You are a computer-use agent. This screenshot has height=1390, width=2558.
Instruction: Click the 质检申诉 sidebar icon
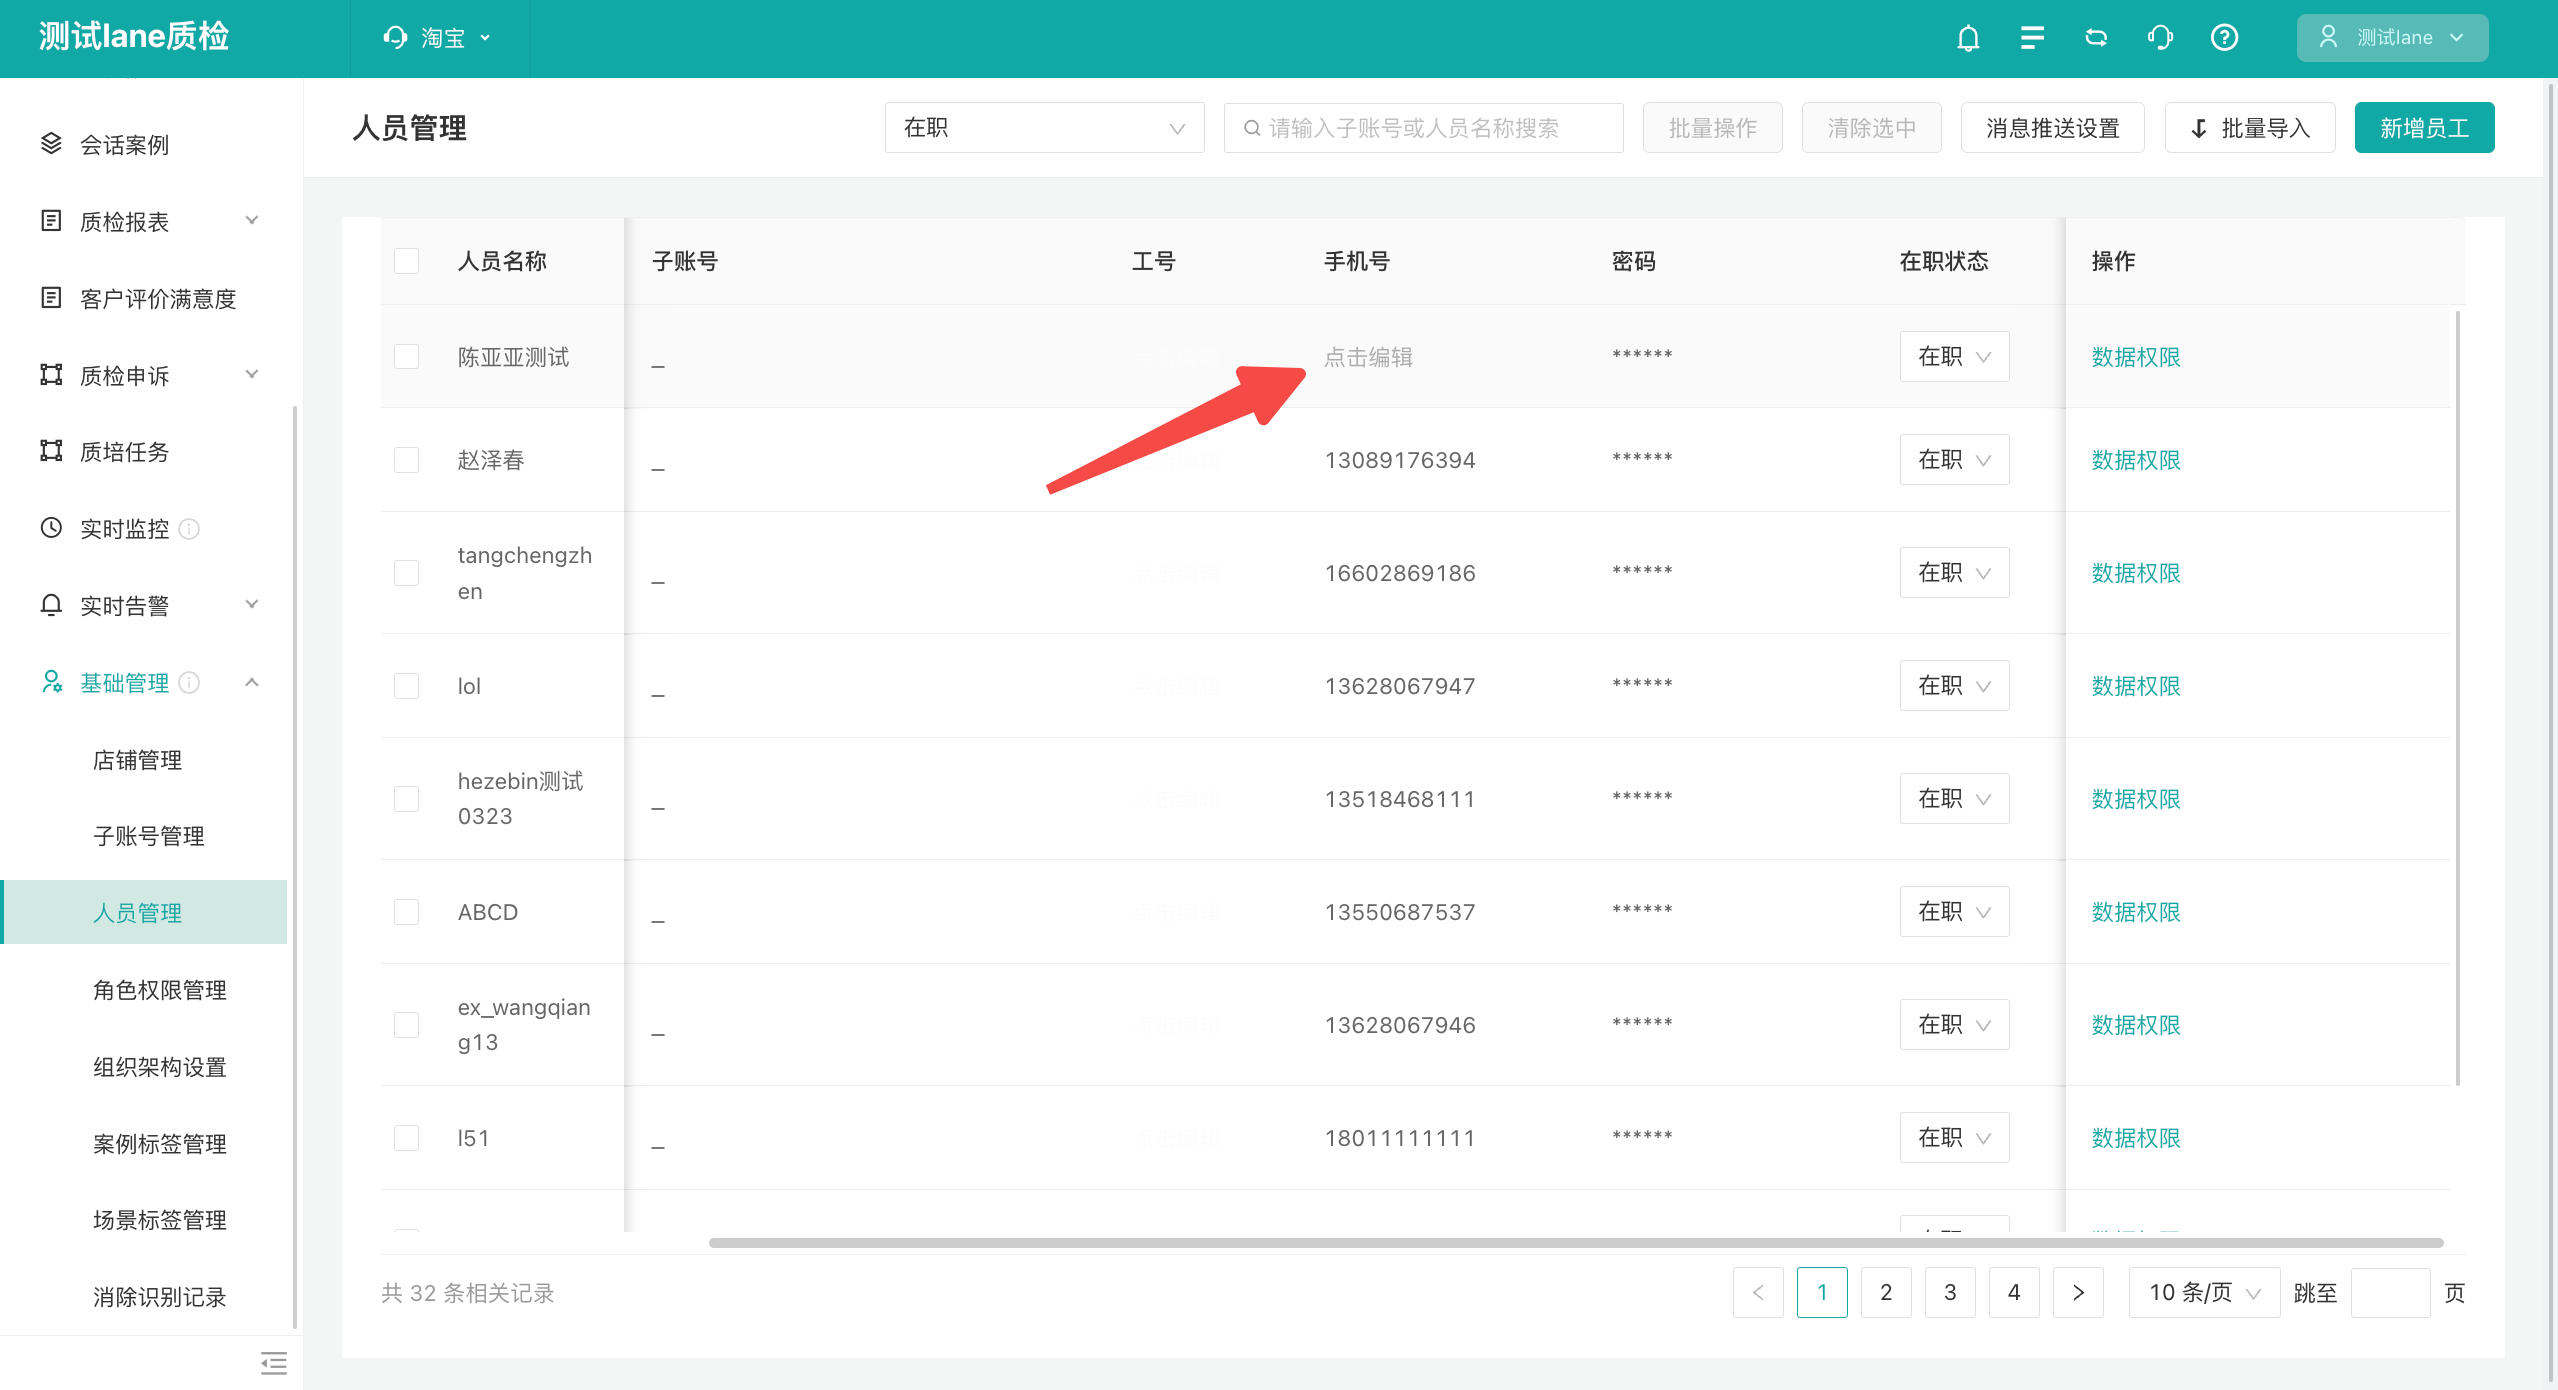click(51, 374)
